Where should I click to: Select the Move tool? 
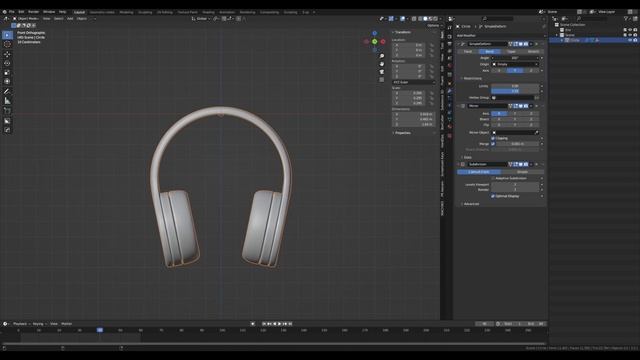7,54
